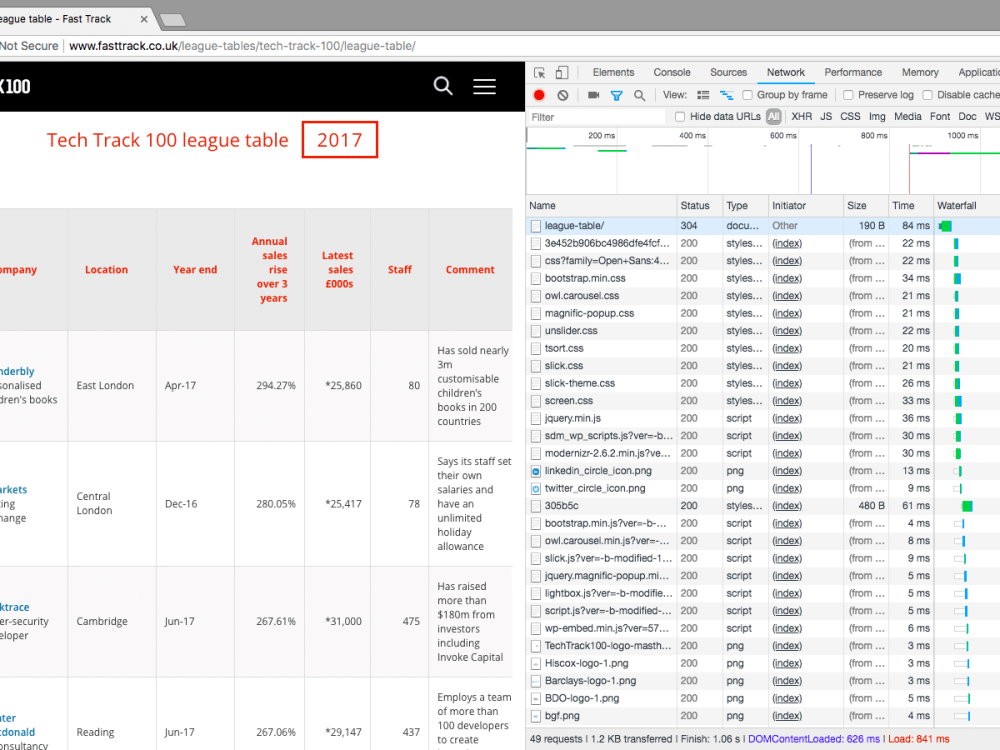Open the hamburger menu on the site
The width and height of the screenshot is (1000, 750).
[x=484, y=86]
